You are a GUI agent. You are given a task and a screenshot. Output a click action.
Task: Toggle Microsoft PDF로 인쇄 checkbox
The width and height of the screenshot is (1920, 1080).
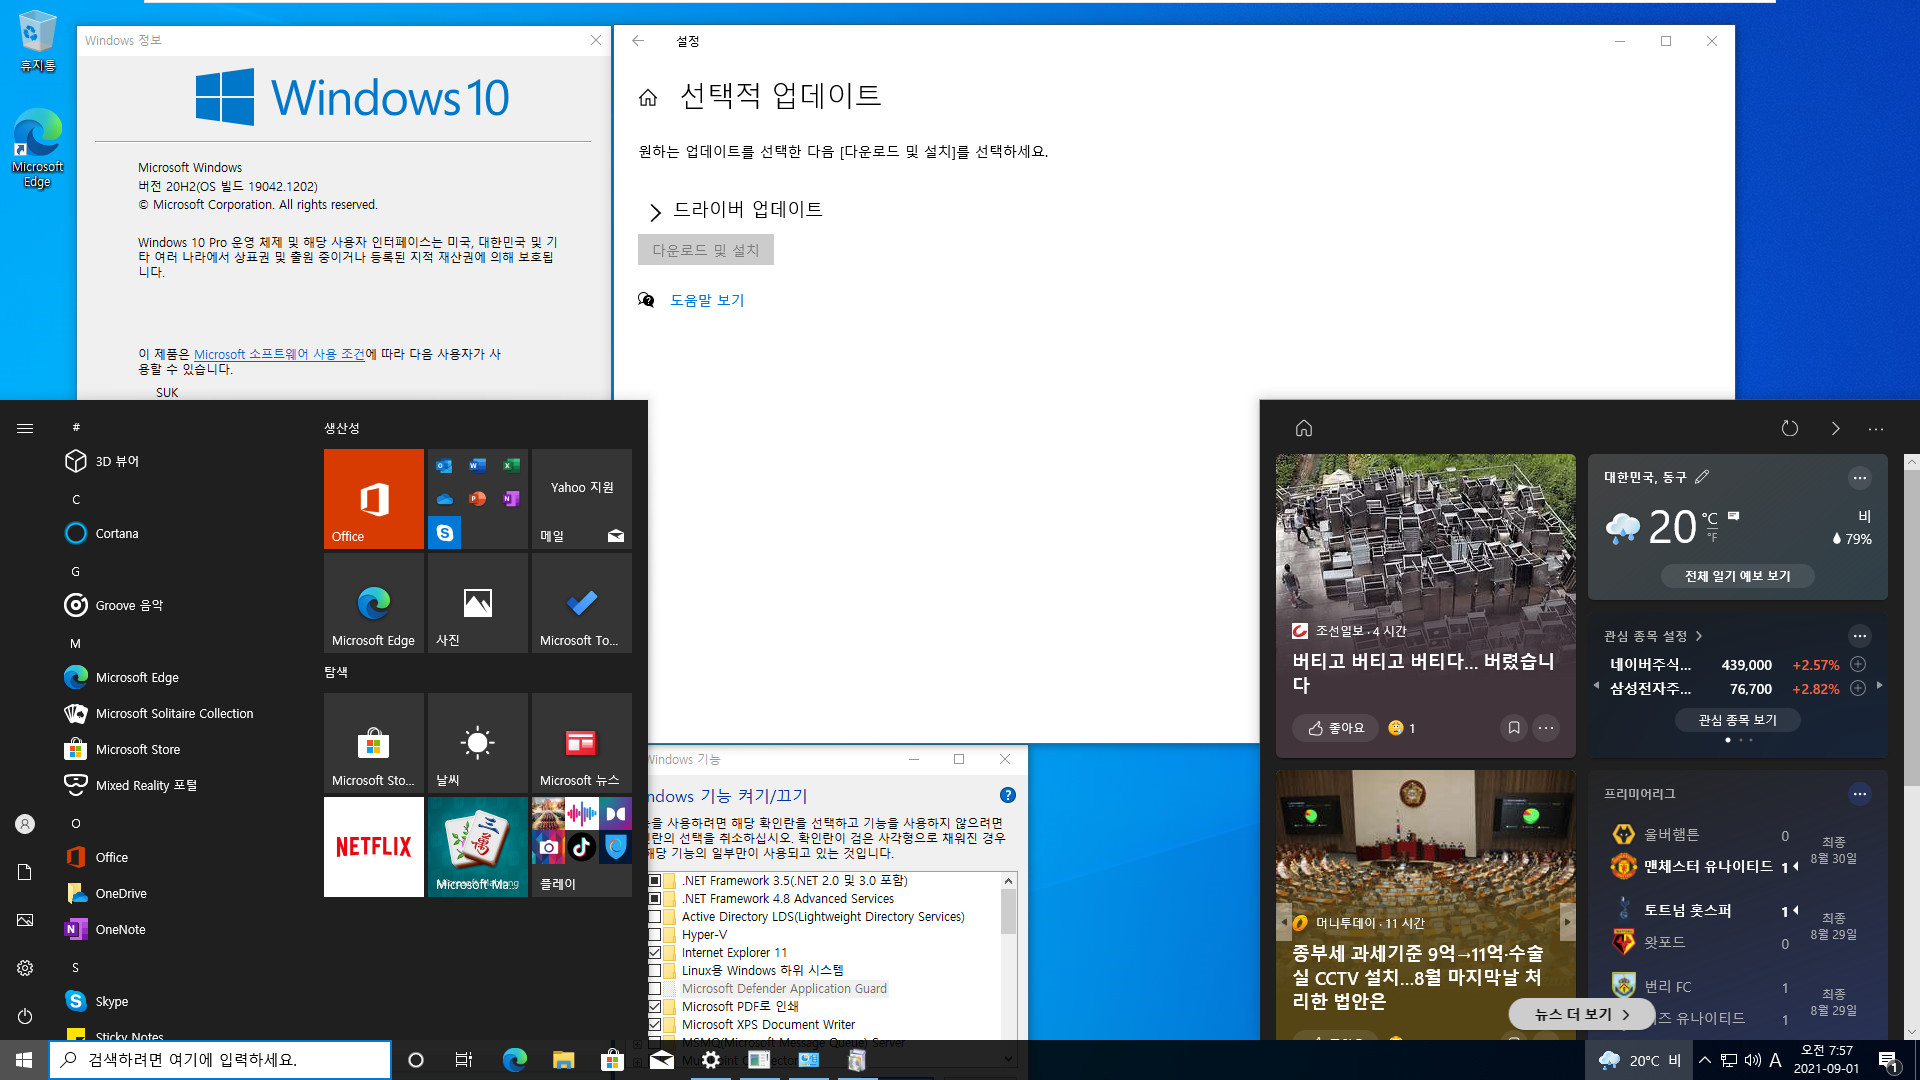pyautogui.click(x=655, y=1006)
